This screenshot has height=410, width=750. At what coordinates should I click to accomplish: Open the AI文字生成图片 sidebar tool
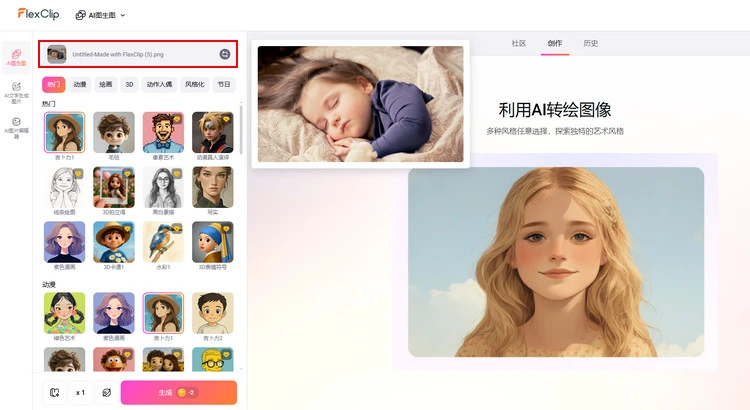tap(16, 91)
